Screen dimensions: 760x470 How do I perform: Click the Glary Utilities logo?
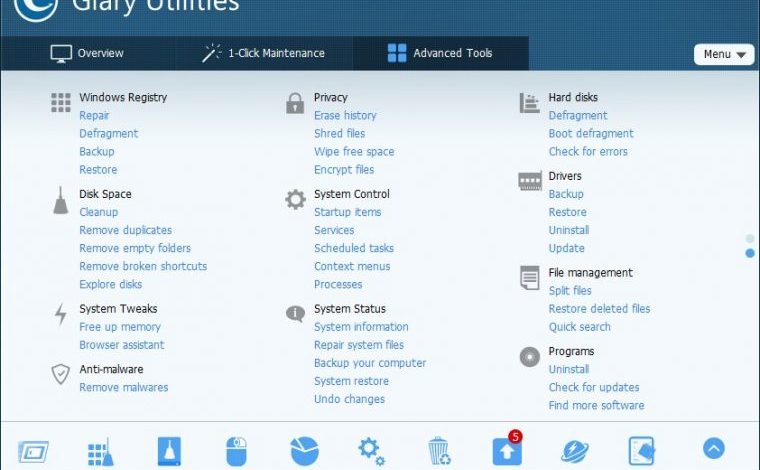[x=35, y=10]
